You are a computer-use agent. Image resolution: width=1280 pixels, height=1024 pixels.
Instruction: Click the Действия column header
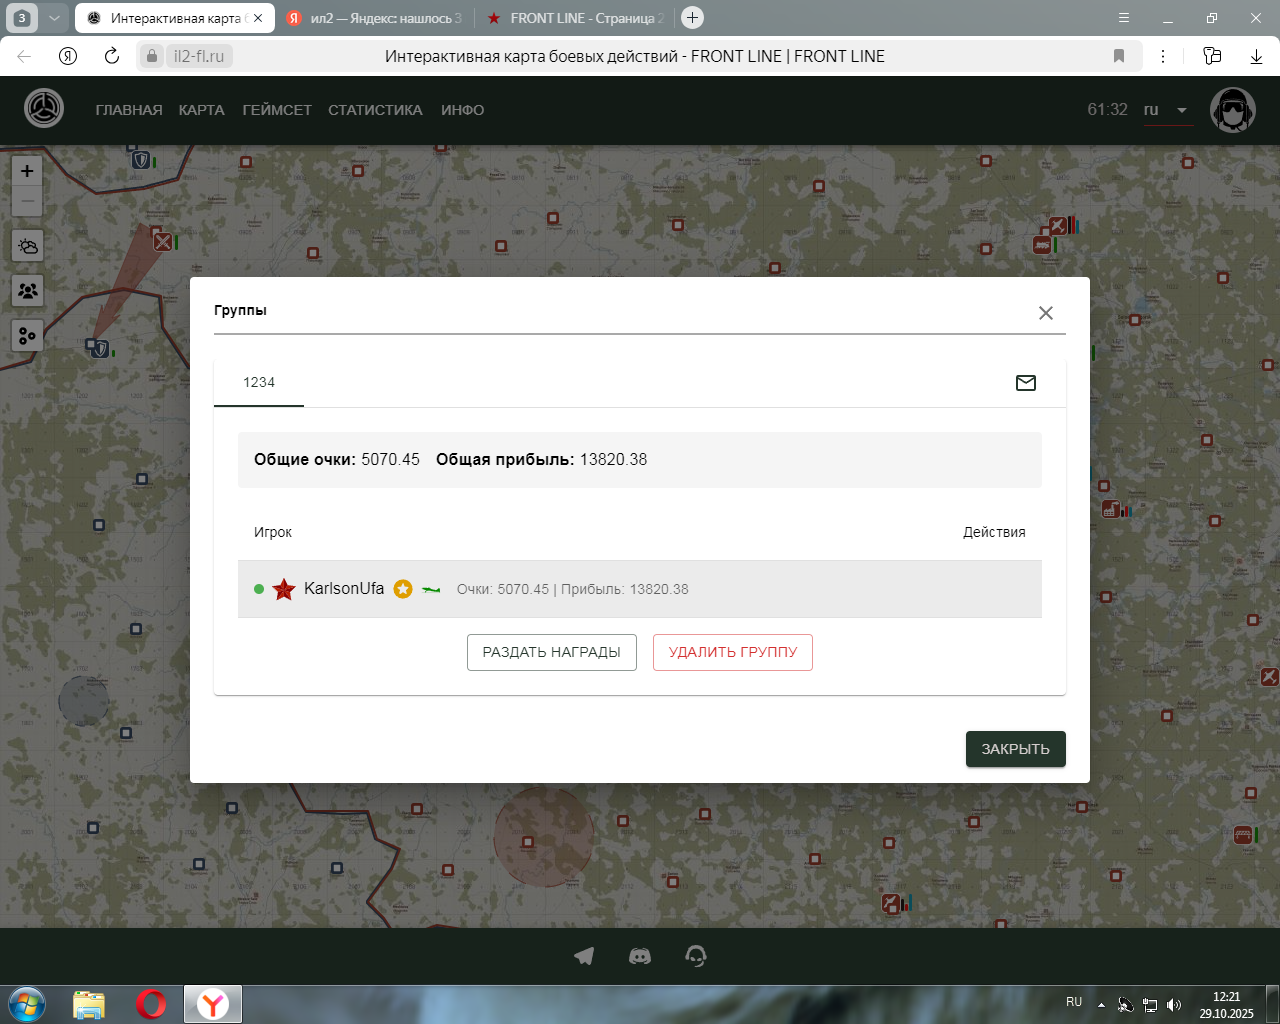click(994, 532)
